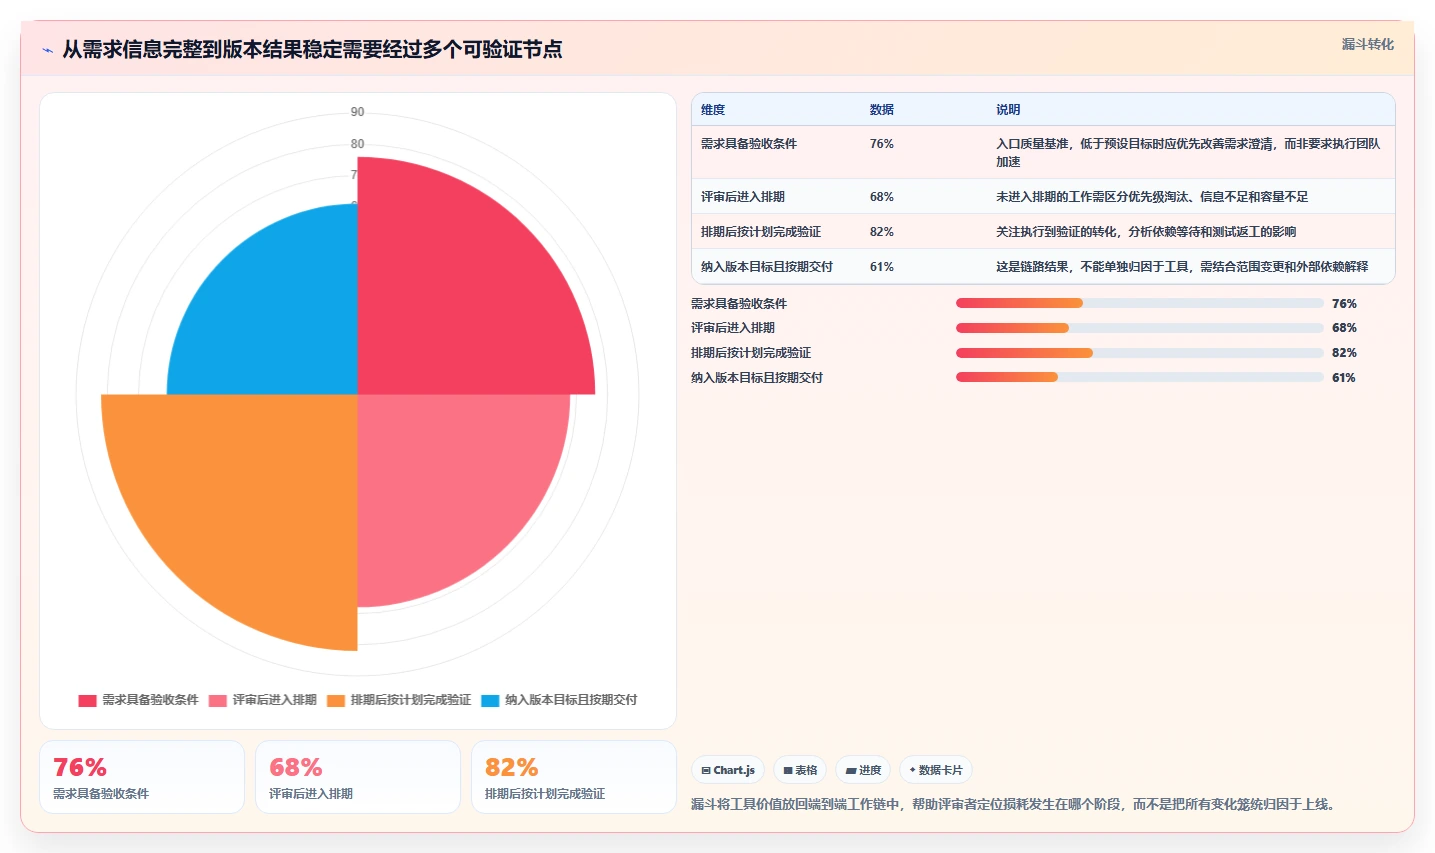Click the Chart.js chip
Screen dimensions: 1435x853
(728, 770)
